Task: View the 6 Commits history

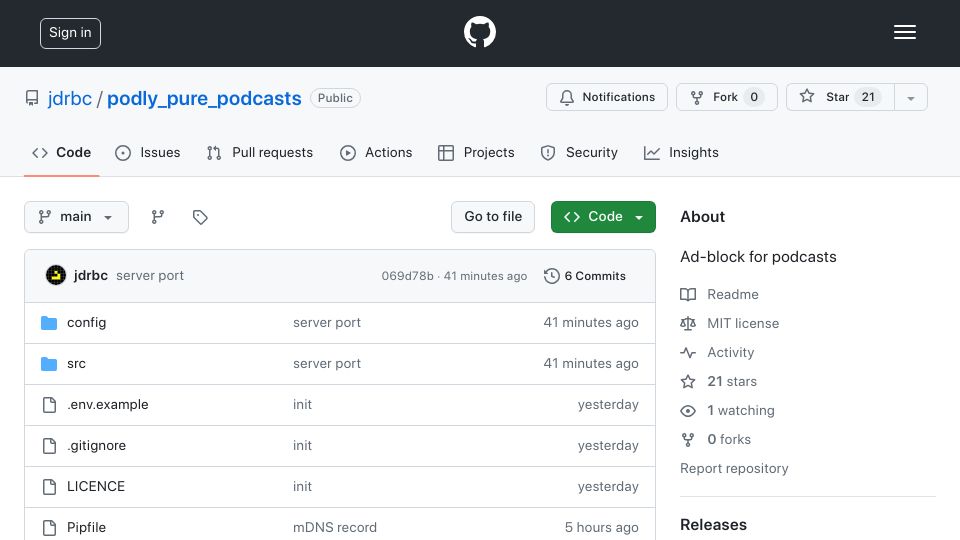Action: pyautogui.click(x=585, y=276)
